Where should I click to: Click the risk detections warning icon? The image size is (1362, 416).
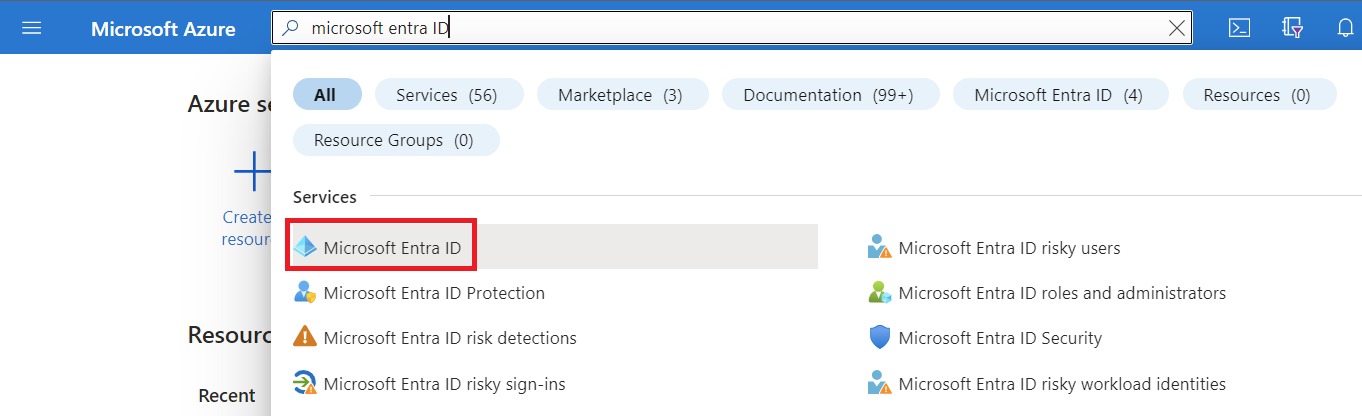[x=305, y=338]
